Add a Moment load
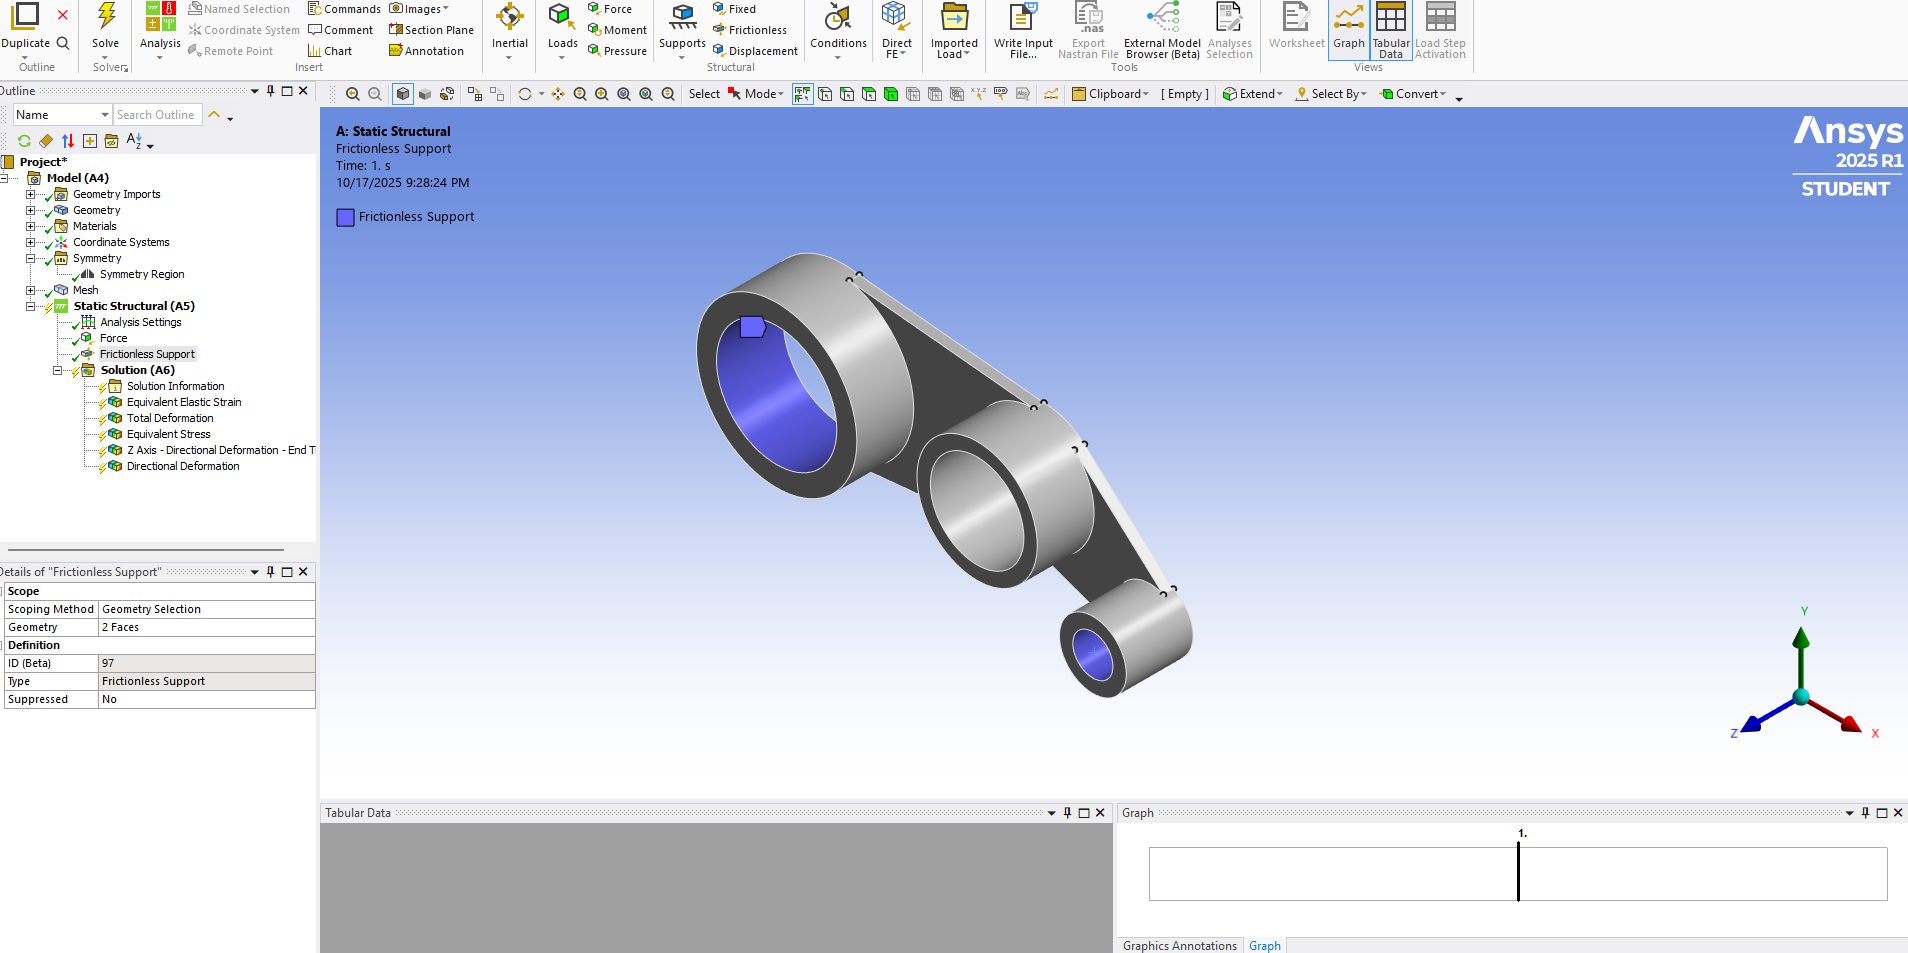The width and height of the screenshot is (1908, 953). [x=617, y=30]
